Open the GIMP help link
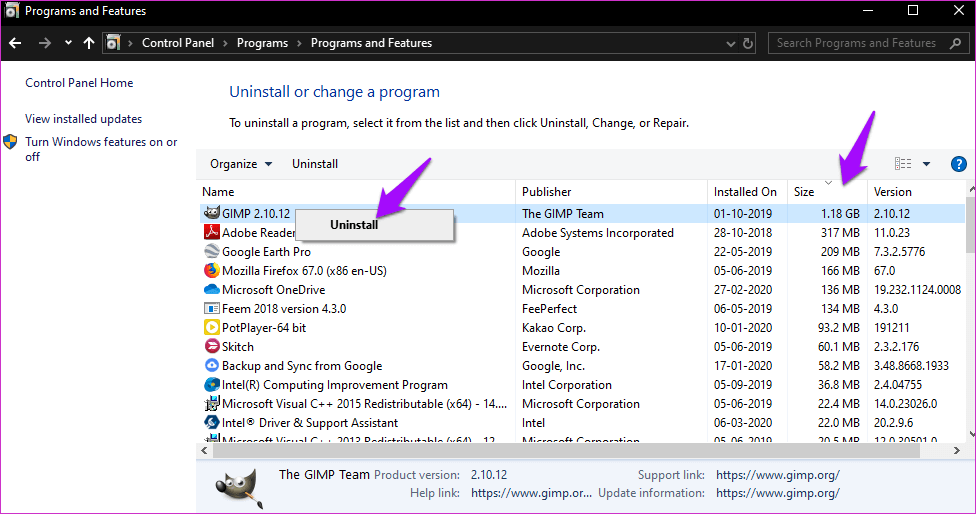976x514 pixels. (531, 493)
